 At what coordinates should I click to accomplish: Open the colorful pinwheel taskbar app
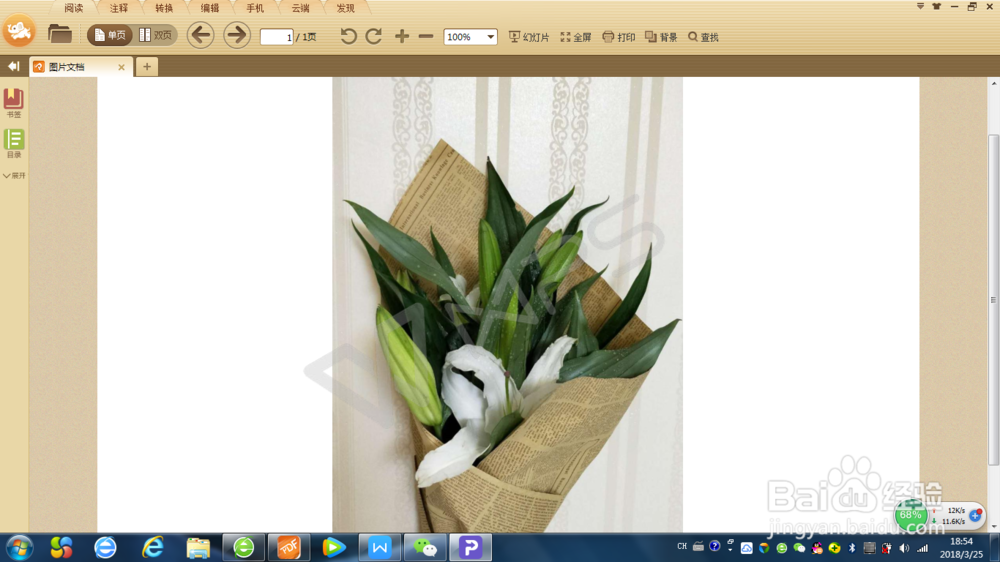61,547
